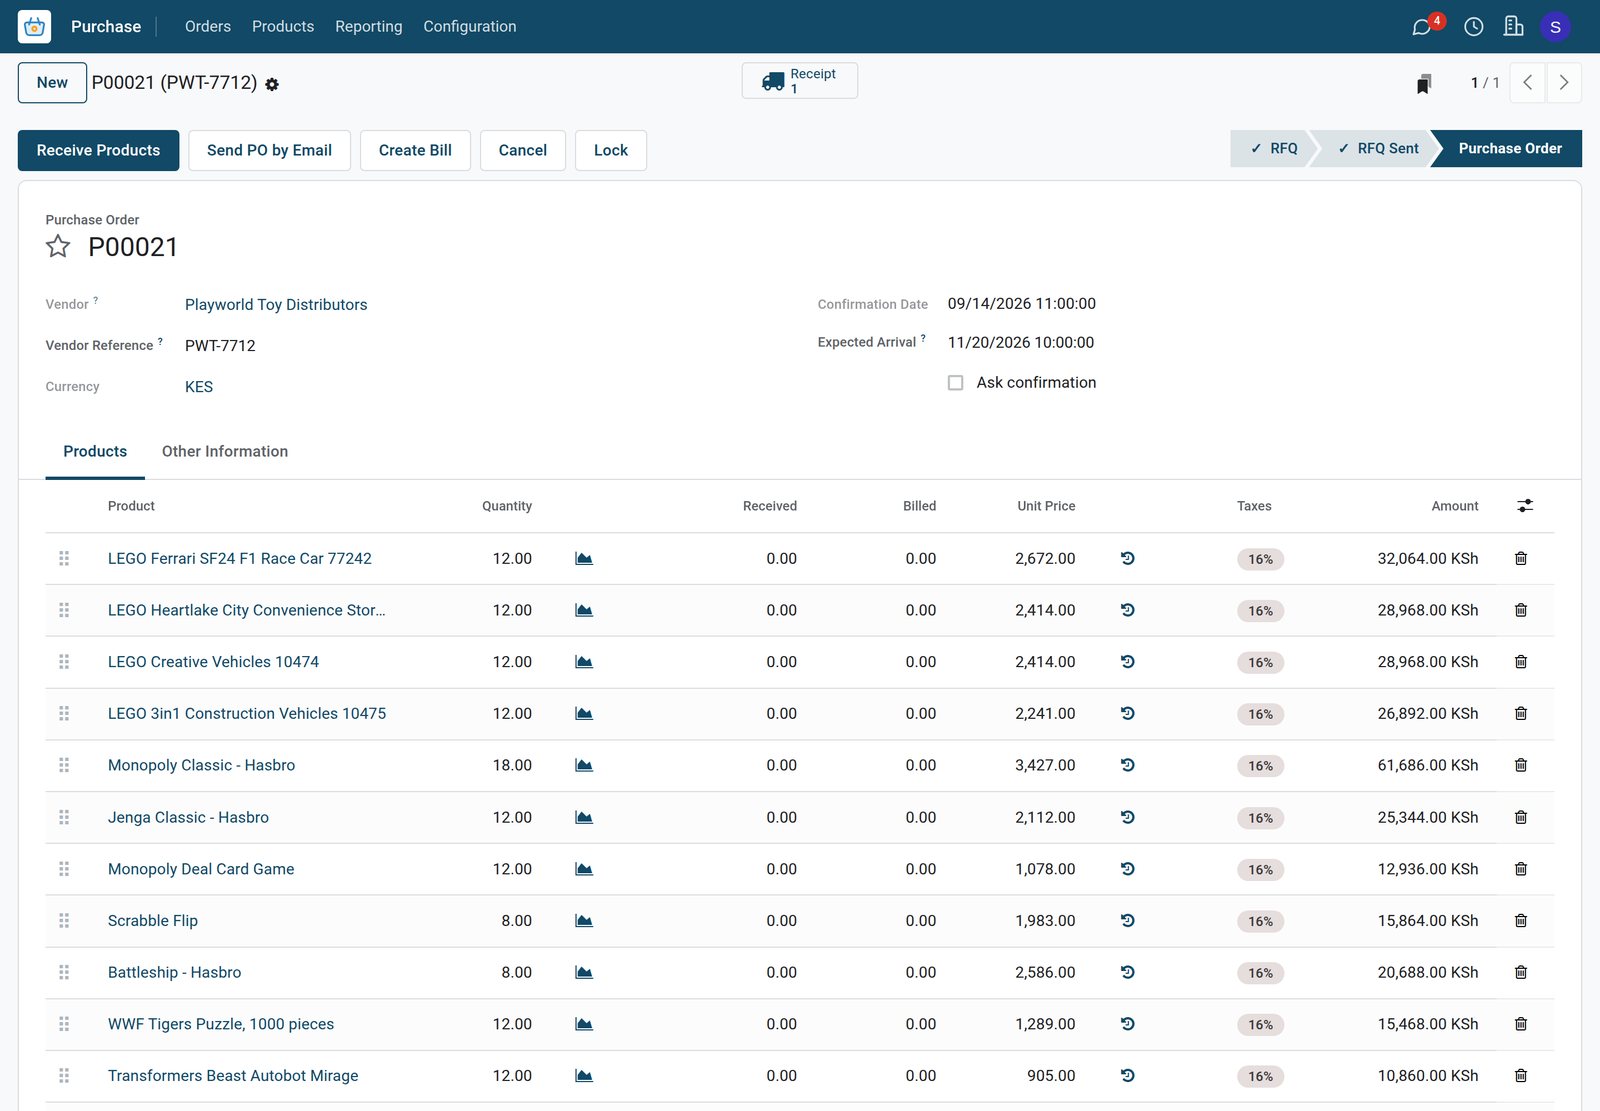Switch to the Other Information tab
The width and height of the screenshot is (1600, 1111).
(225, 452)
